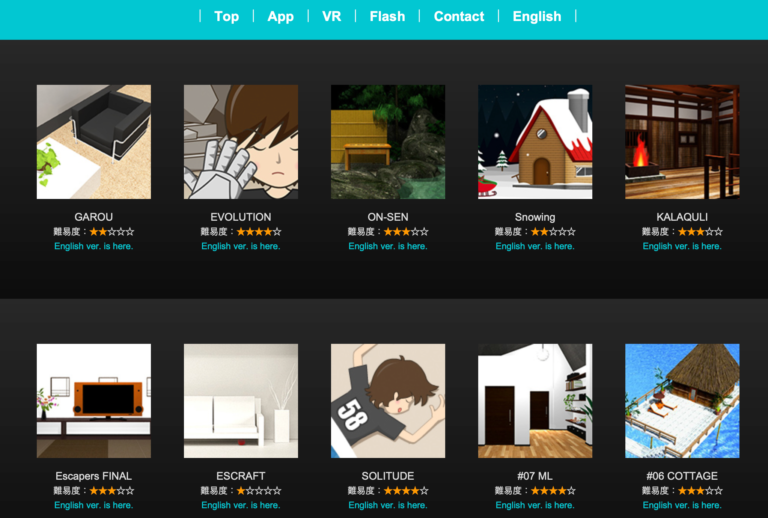The height and width of the screenshot is (518, 768).
Task: Open the Contact page
Action: pos(459,17)
